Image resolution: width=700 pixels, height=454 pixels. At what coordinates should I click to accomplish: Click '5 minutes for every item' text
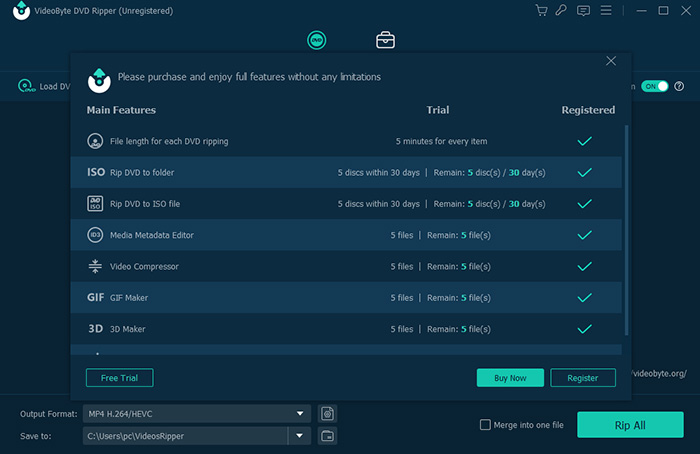pos(441,141)
